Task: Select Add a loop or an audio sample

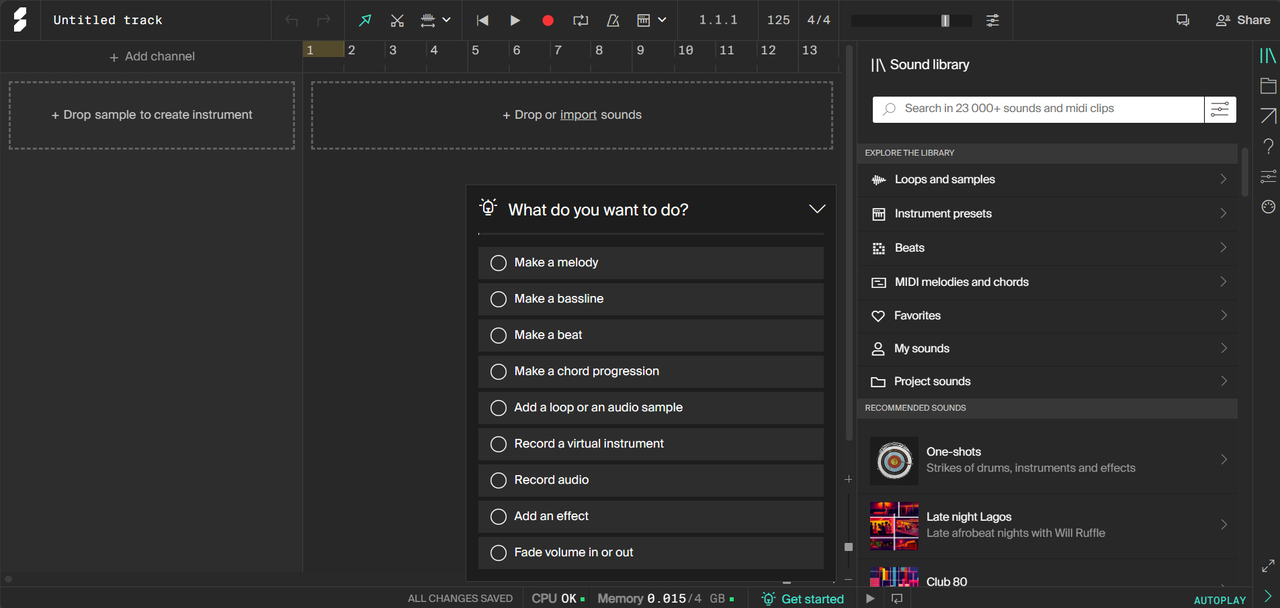Action: (x=651, y=408)
